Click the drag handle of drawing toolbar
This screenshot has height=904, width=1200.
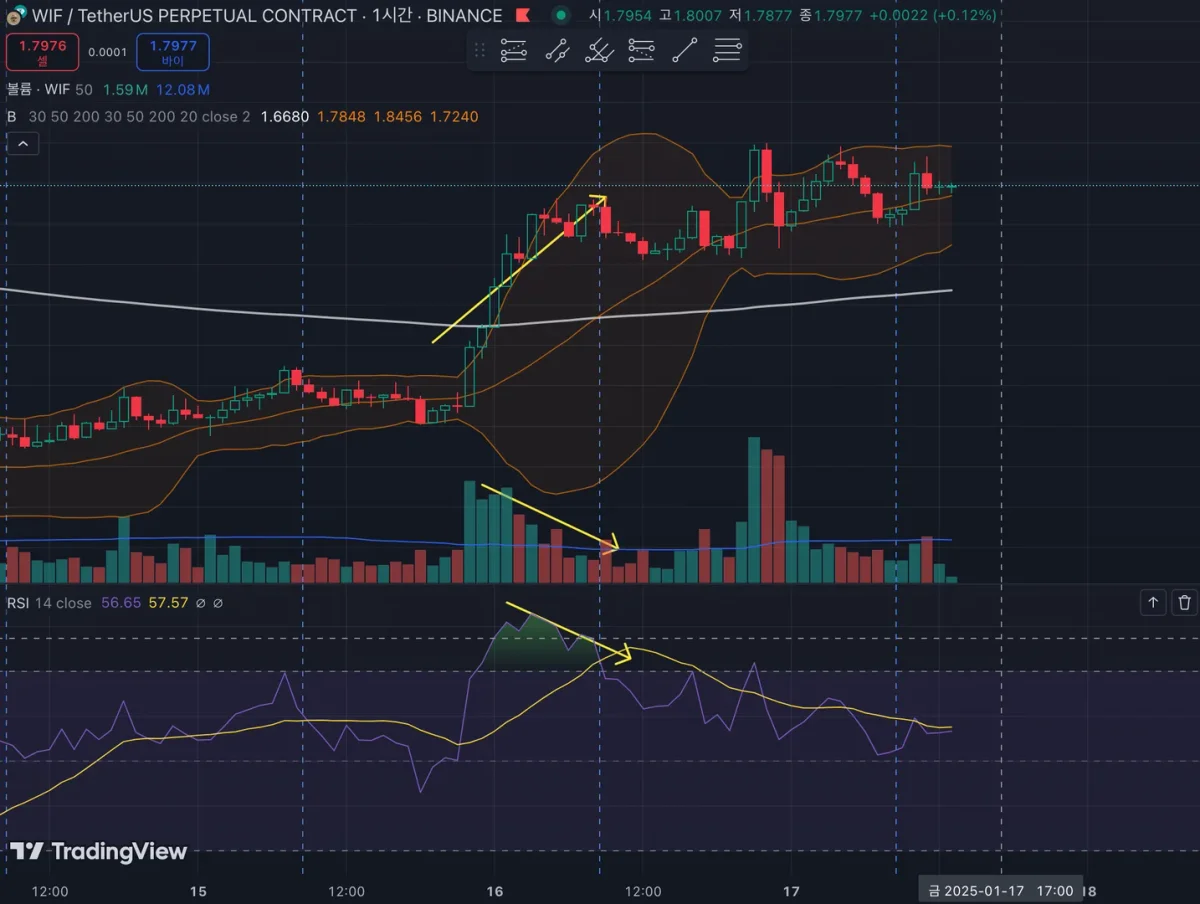click(480, 50)
